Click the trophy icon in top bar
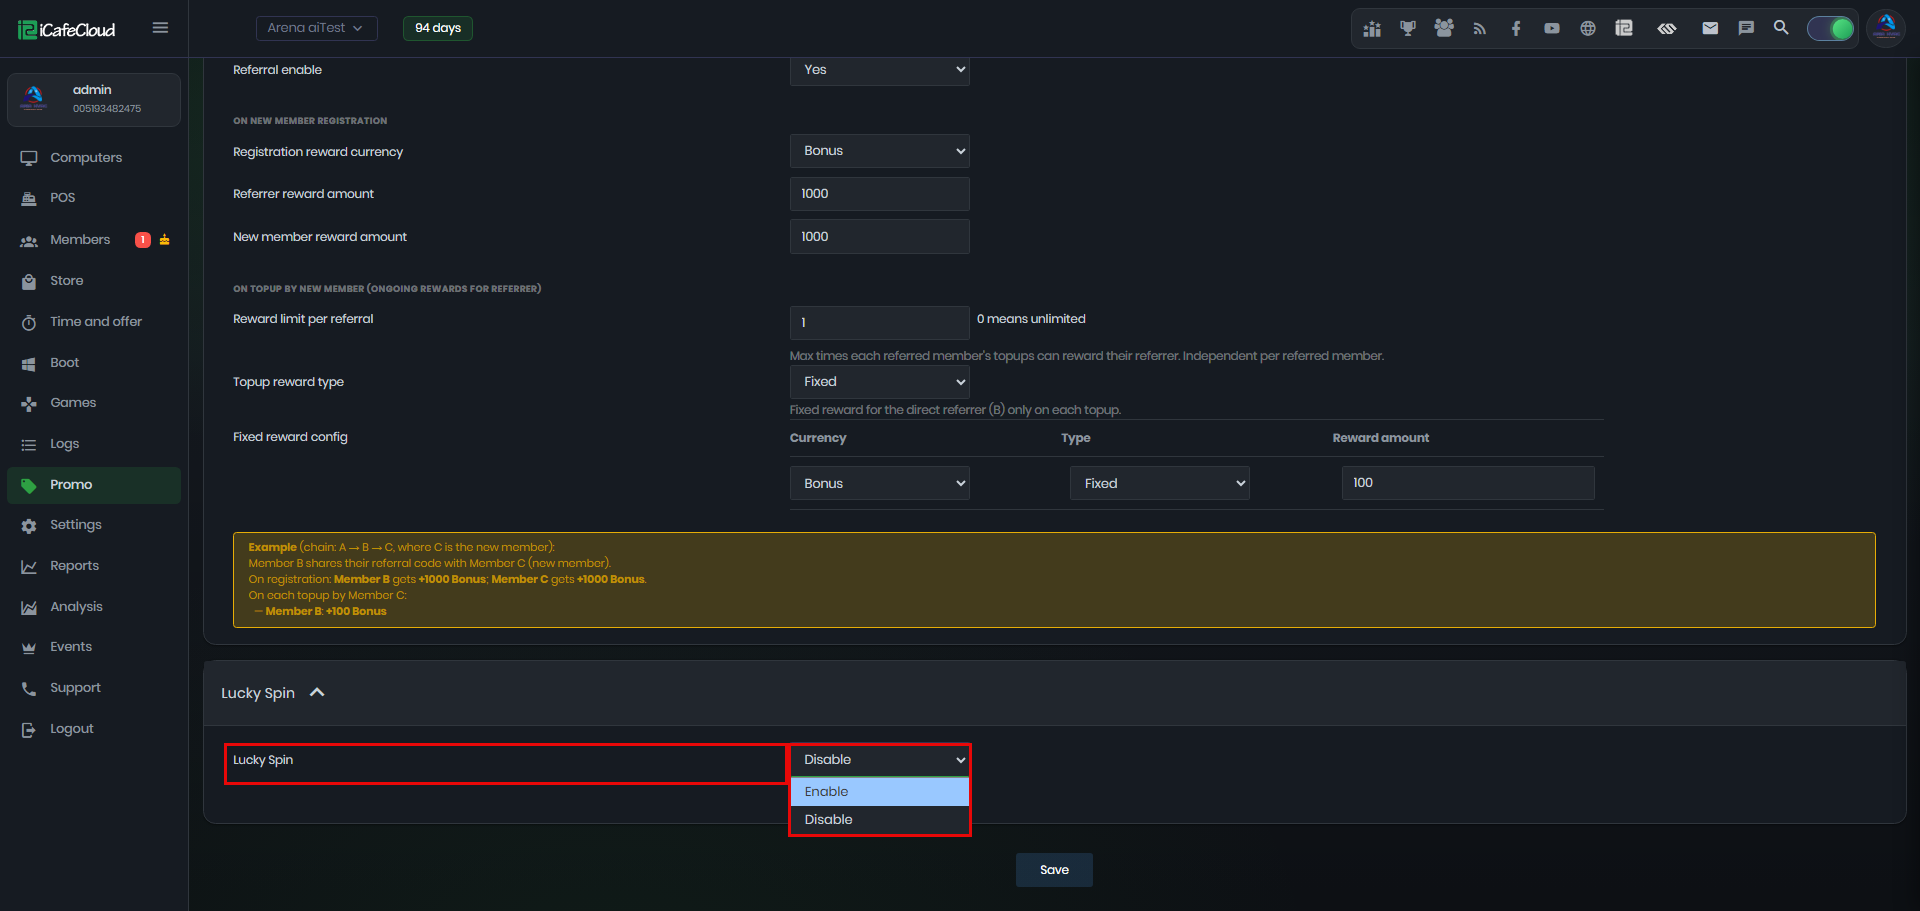Viewport: 1920px width, 911px height. click(x=1408, y=29)
